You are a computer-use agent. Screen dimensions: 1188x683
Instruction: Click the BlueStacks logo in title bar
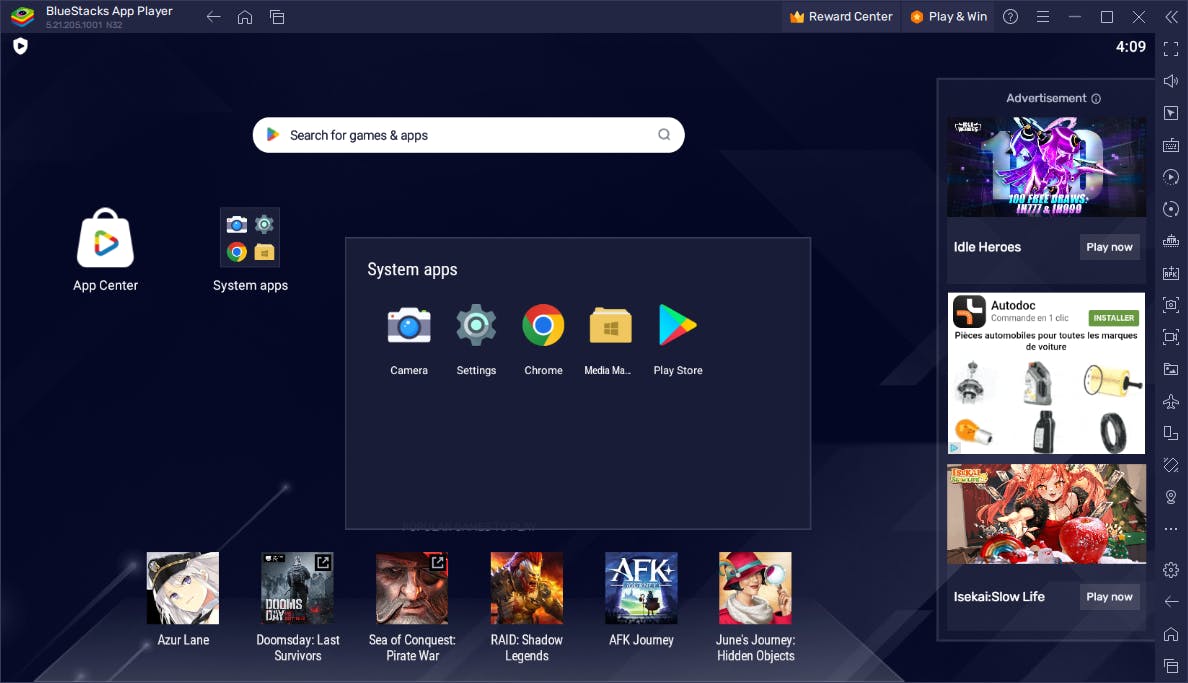pos(23,16)
